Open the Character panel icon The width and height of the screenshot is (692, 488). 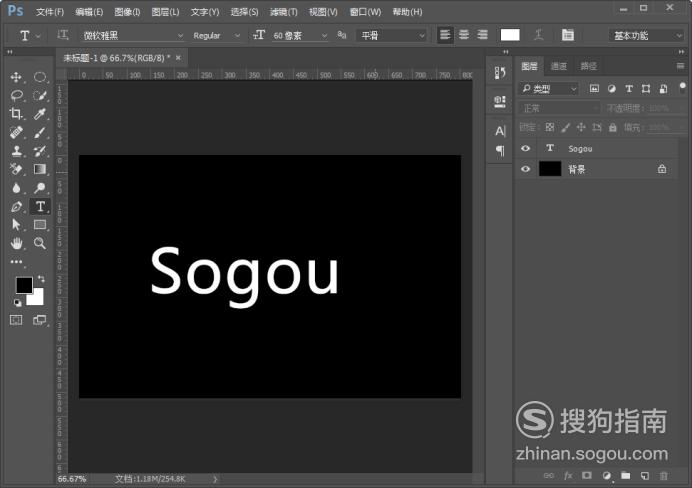(500, 131)
